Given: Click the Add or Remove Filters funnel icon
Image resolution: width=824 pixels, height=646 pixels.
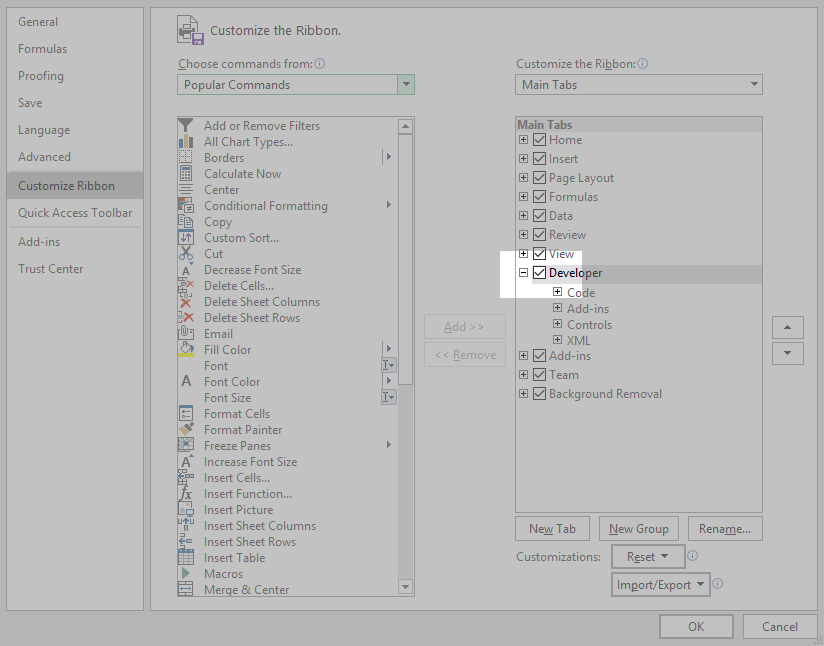Looking at the screenshot, I should [186, 126].
